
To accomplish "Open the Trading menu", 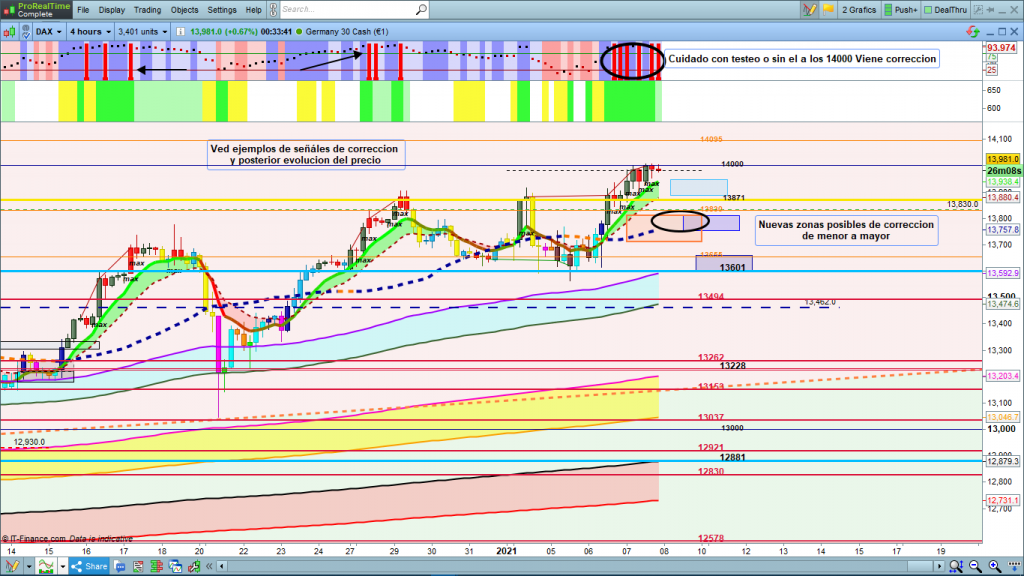I will [x=147, y=9].
